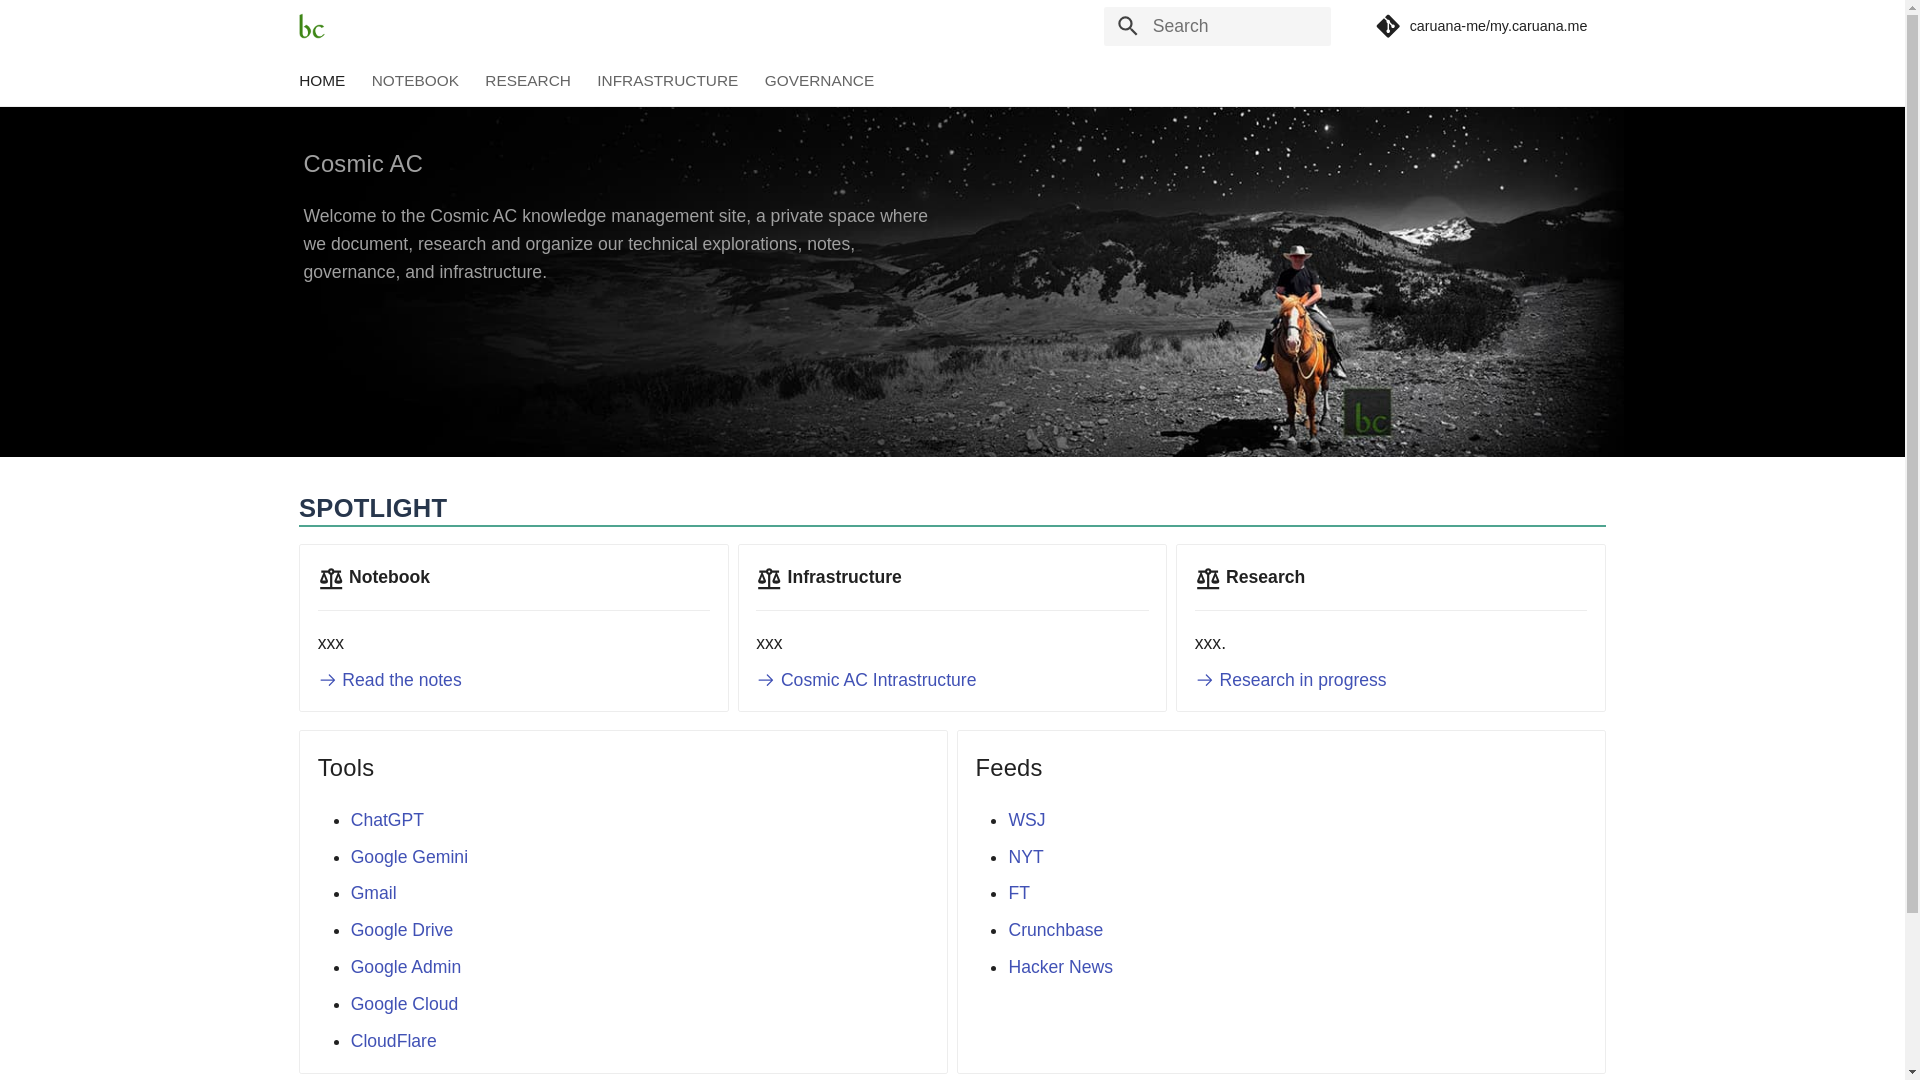This screenshot has height=1080, width=1920.
Task: Open the ChatGPT tool link
Action: point(386,820)
